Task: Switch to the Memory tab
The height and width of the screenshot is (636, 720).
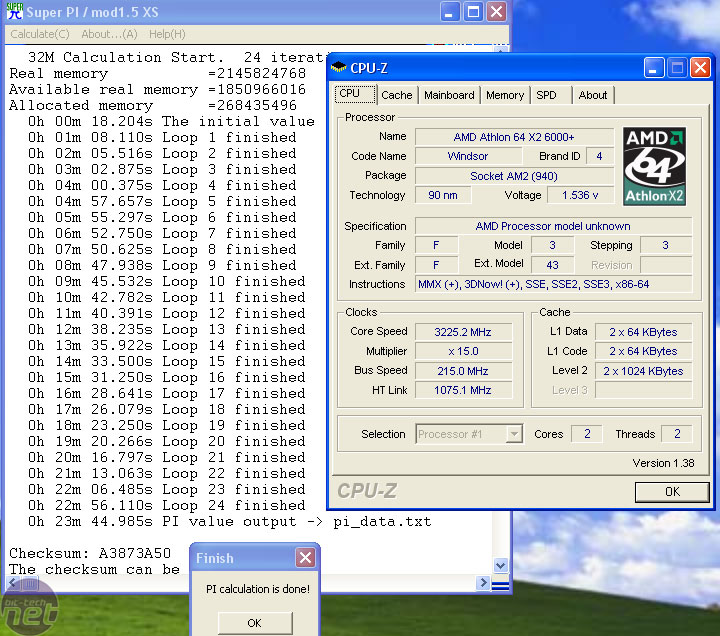Action: tap(505, 95)
